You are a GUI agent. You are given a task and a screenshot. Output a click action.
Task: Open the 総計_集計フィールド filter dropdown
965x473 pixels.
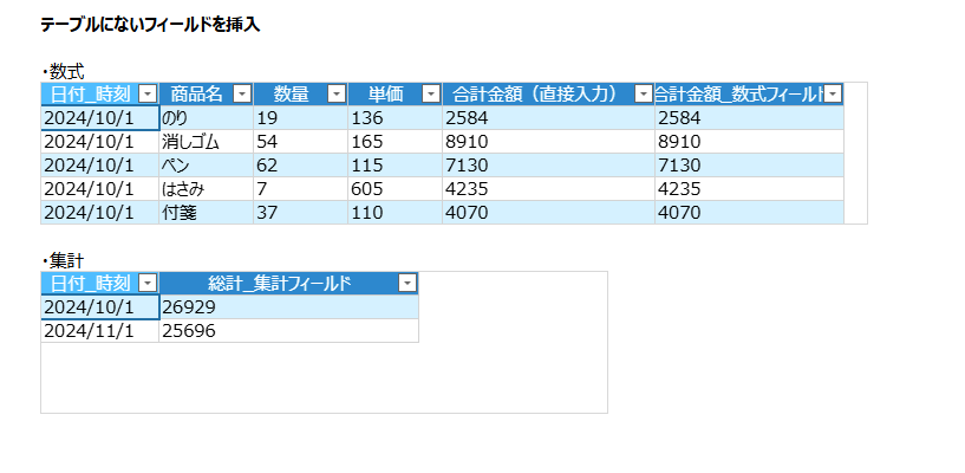[407, 283]
